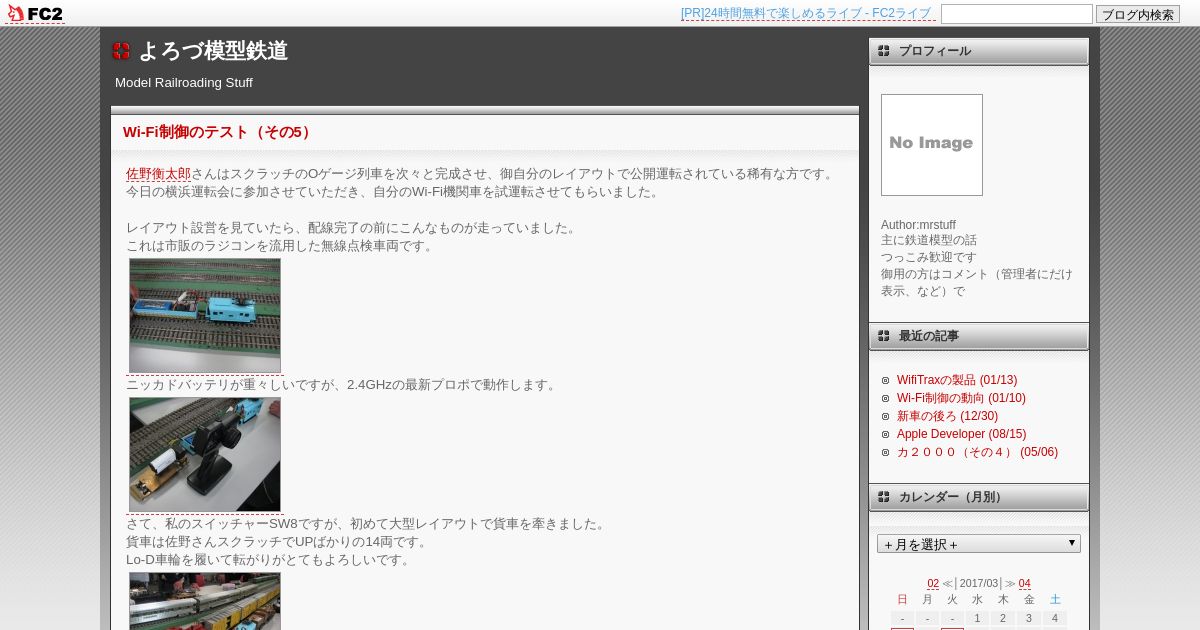Viewport: 1200px width, 630px height.
Task: Click the プロフィール panel header icon
Action: (x=884, y=51)
